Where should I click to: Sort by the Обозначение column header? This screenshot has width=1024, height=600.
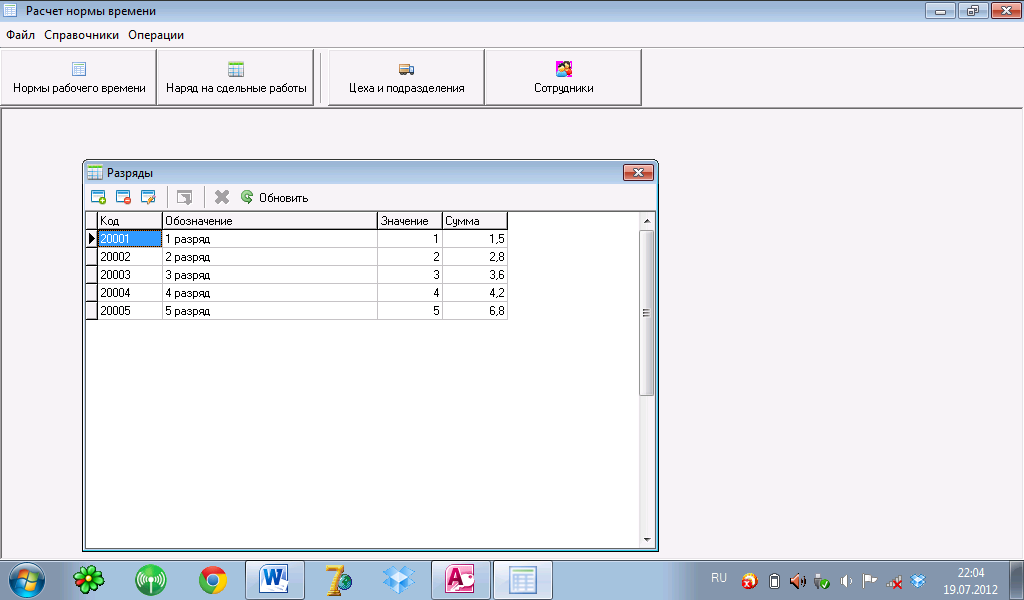[x=270, y=221]
